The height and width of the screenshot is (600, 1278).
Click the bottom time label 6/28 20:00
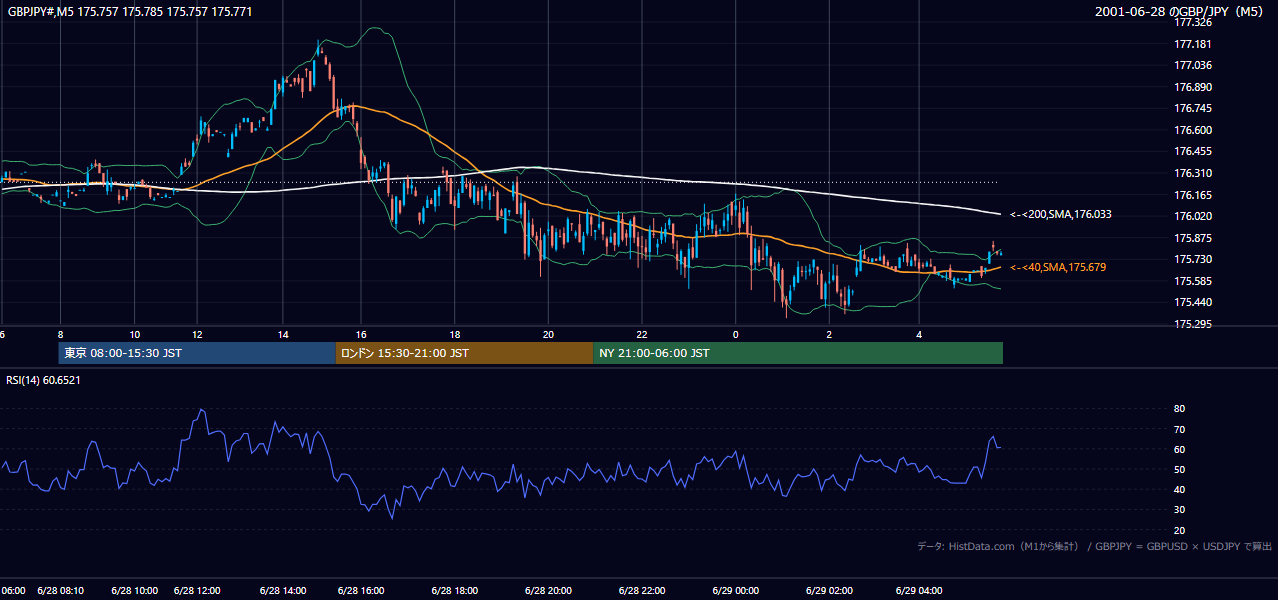548,590
